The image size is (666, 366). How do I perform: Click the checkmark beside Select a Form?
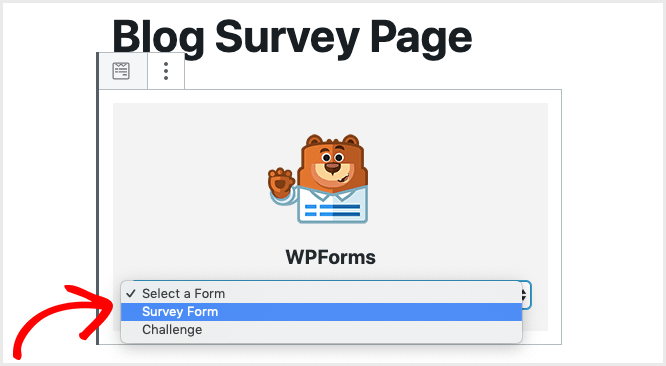point(131,293)
